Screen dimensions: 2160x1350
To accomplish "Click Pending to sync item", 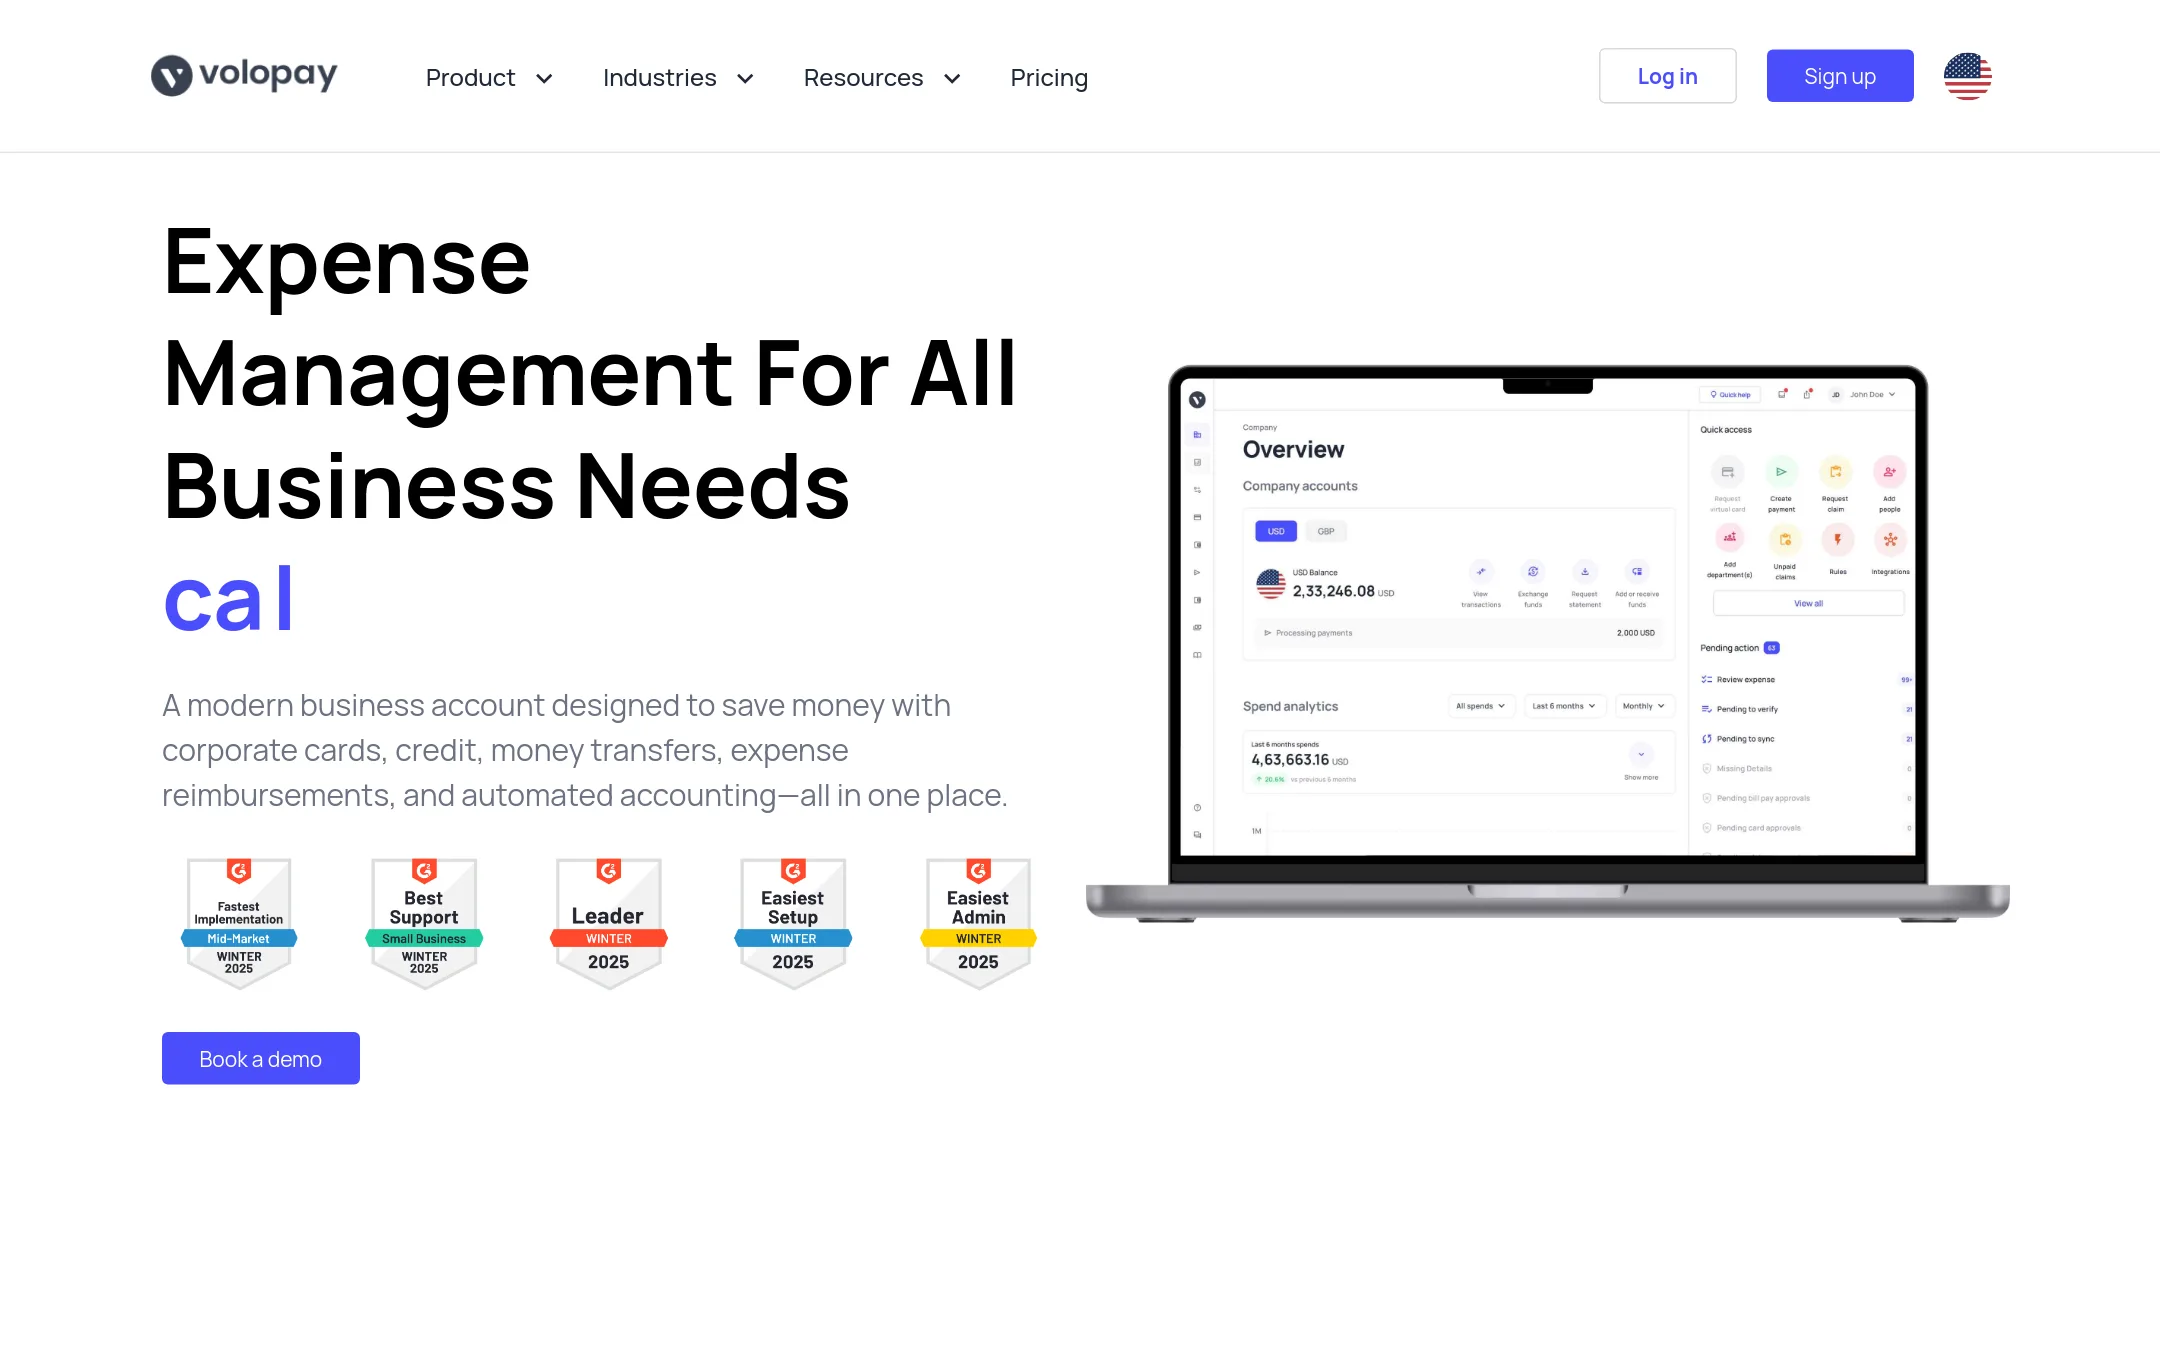I will point(1806,739).
